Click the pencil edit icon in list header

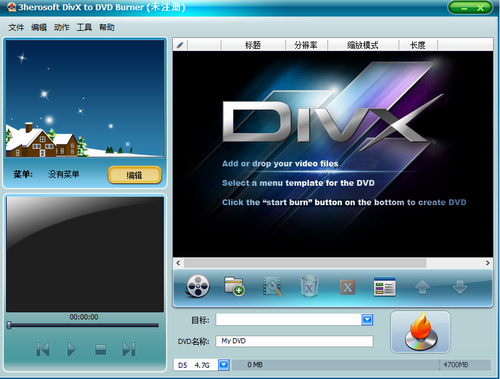[x=180, y=45]
